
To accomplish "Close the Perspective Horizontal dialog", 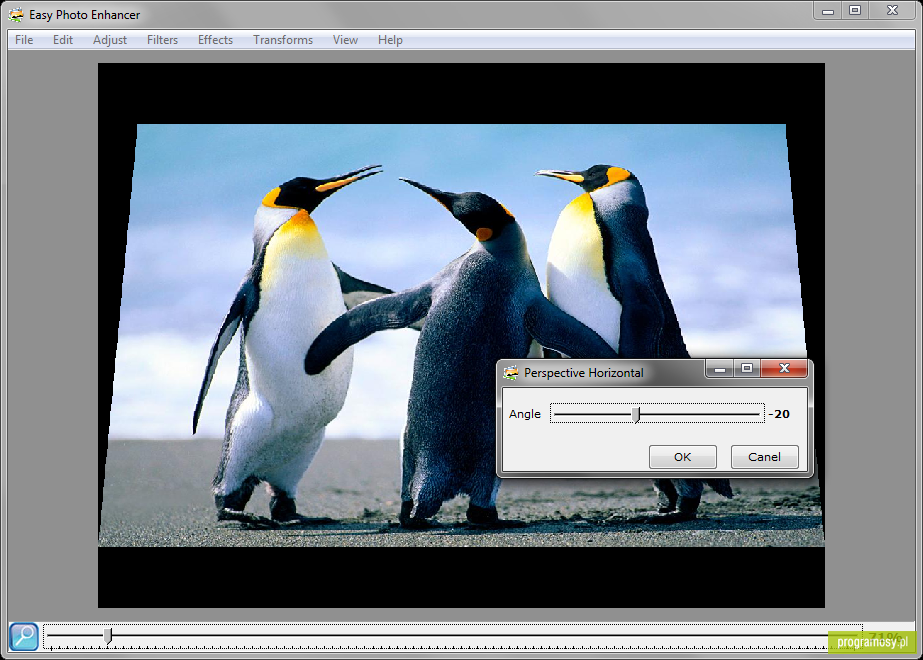I will [x=784, y=369].
